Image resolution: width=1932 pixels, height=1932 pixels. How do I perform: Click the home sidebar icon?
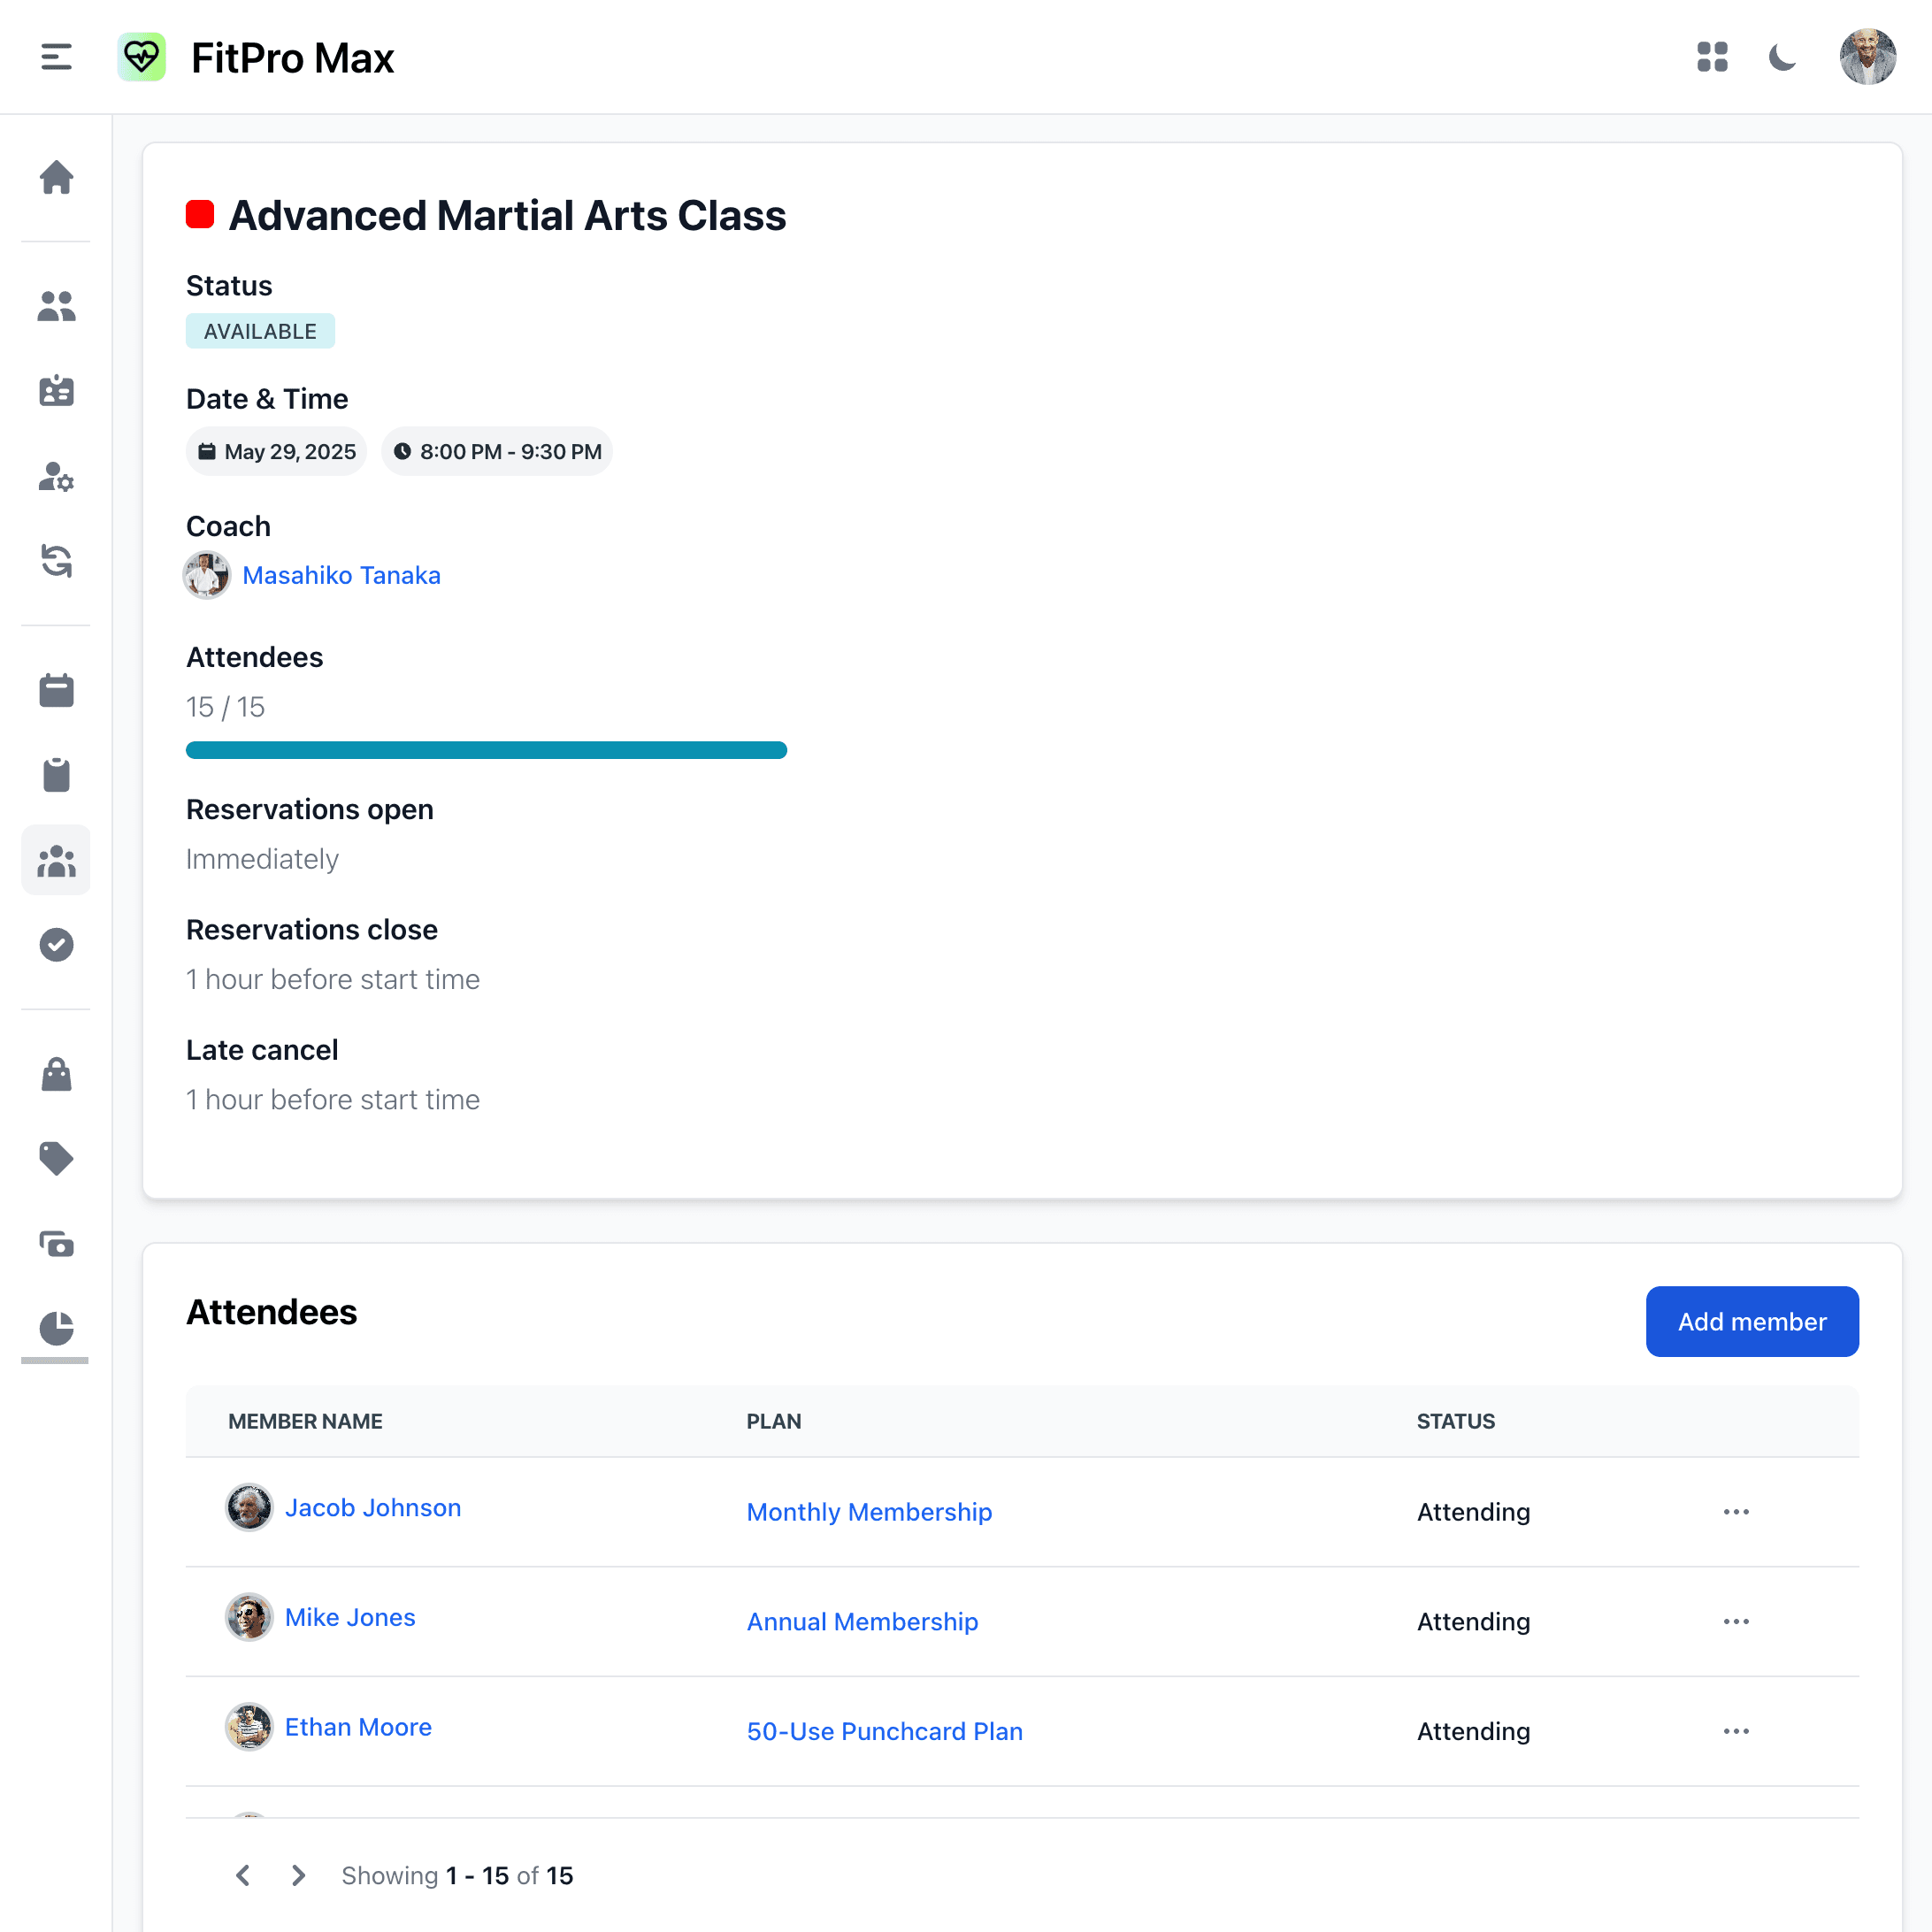[56, 177]
